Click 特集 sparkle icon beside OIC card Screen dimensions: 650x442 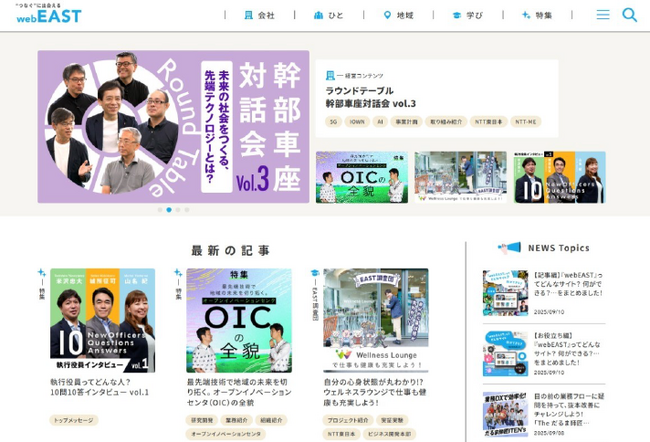coord(178,273)
